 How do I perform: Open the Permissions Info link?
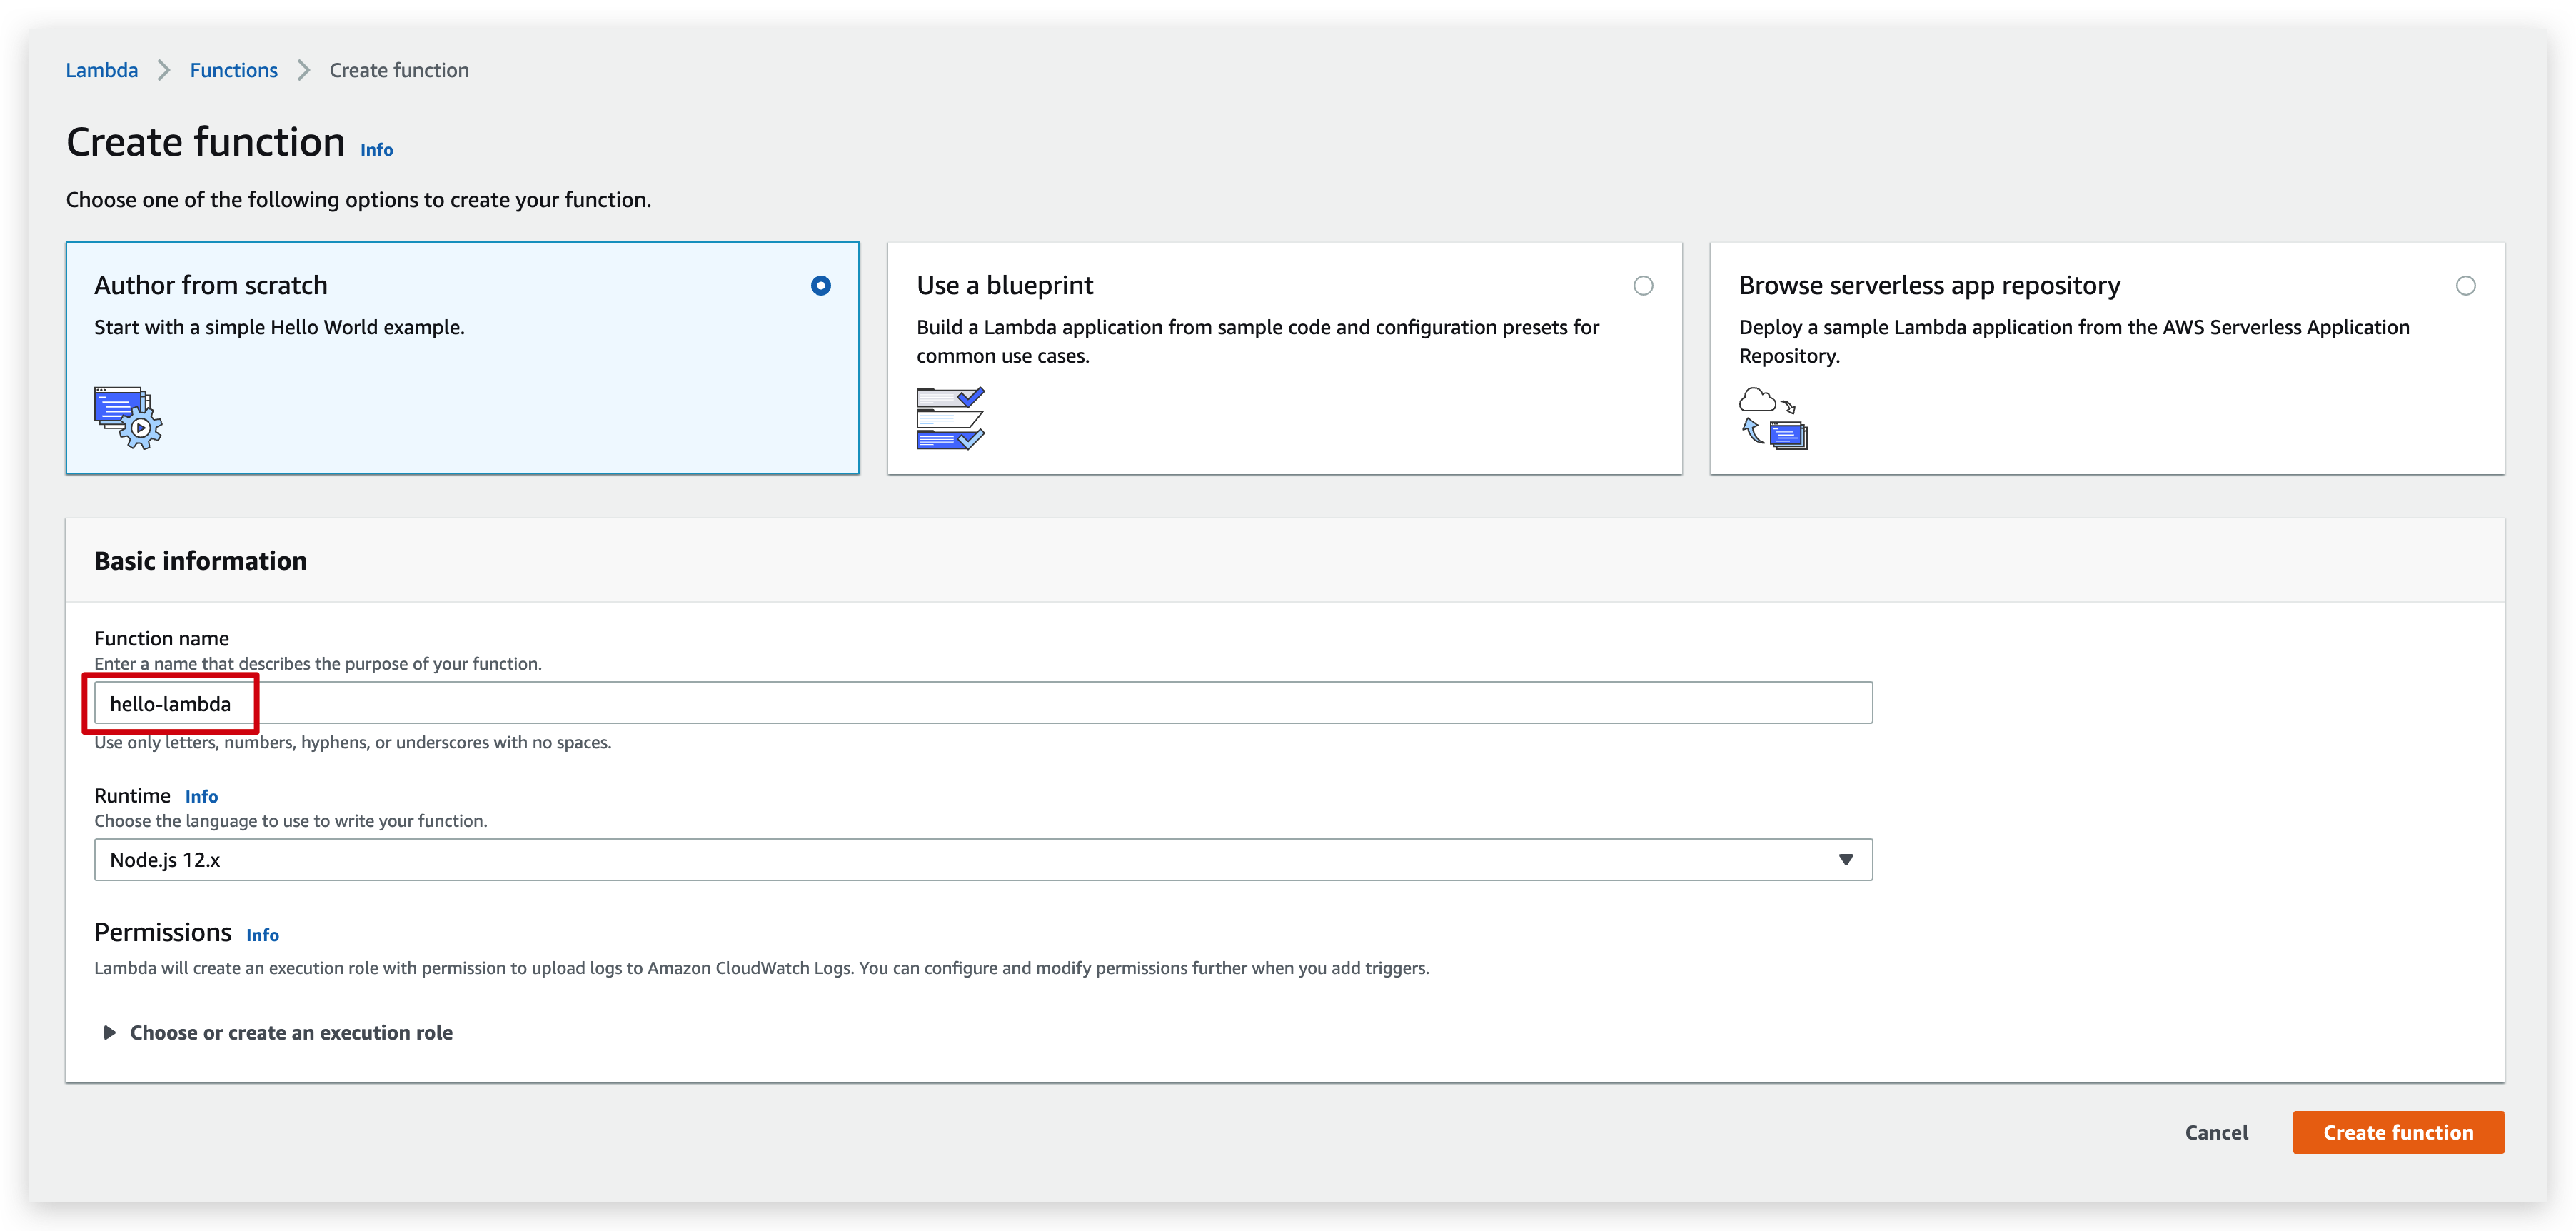[263, 935]
